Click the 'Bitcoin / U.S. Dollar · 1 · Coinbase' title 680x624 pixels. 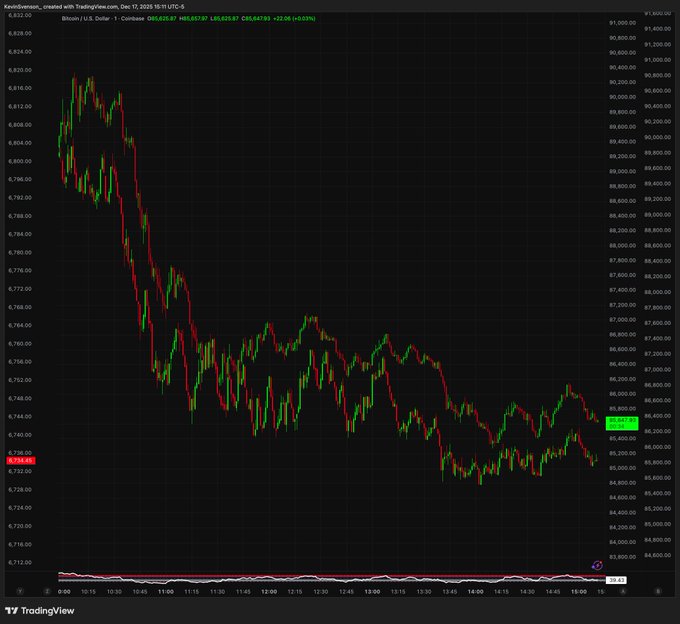[103, 19]
